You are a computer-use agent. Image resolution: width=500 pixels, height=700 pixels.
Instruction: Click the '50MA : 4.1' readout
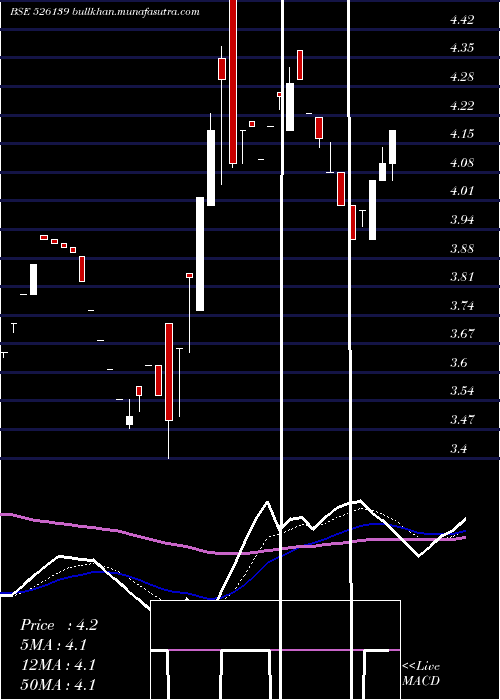(x=58, y=684)
